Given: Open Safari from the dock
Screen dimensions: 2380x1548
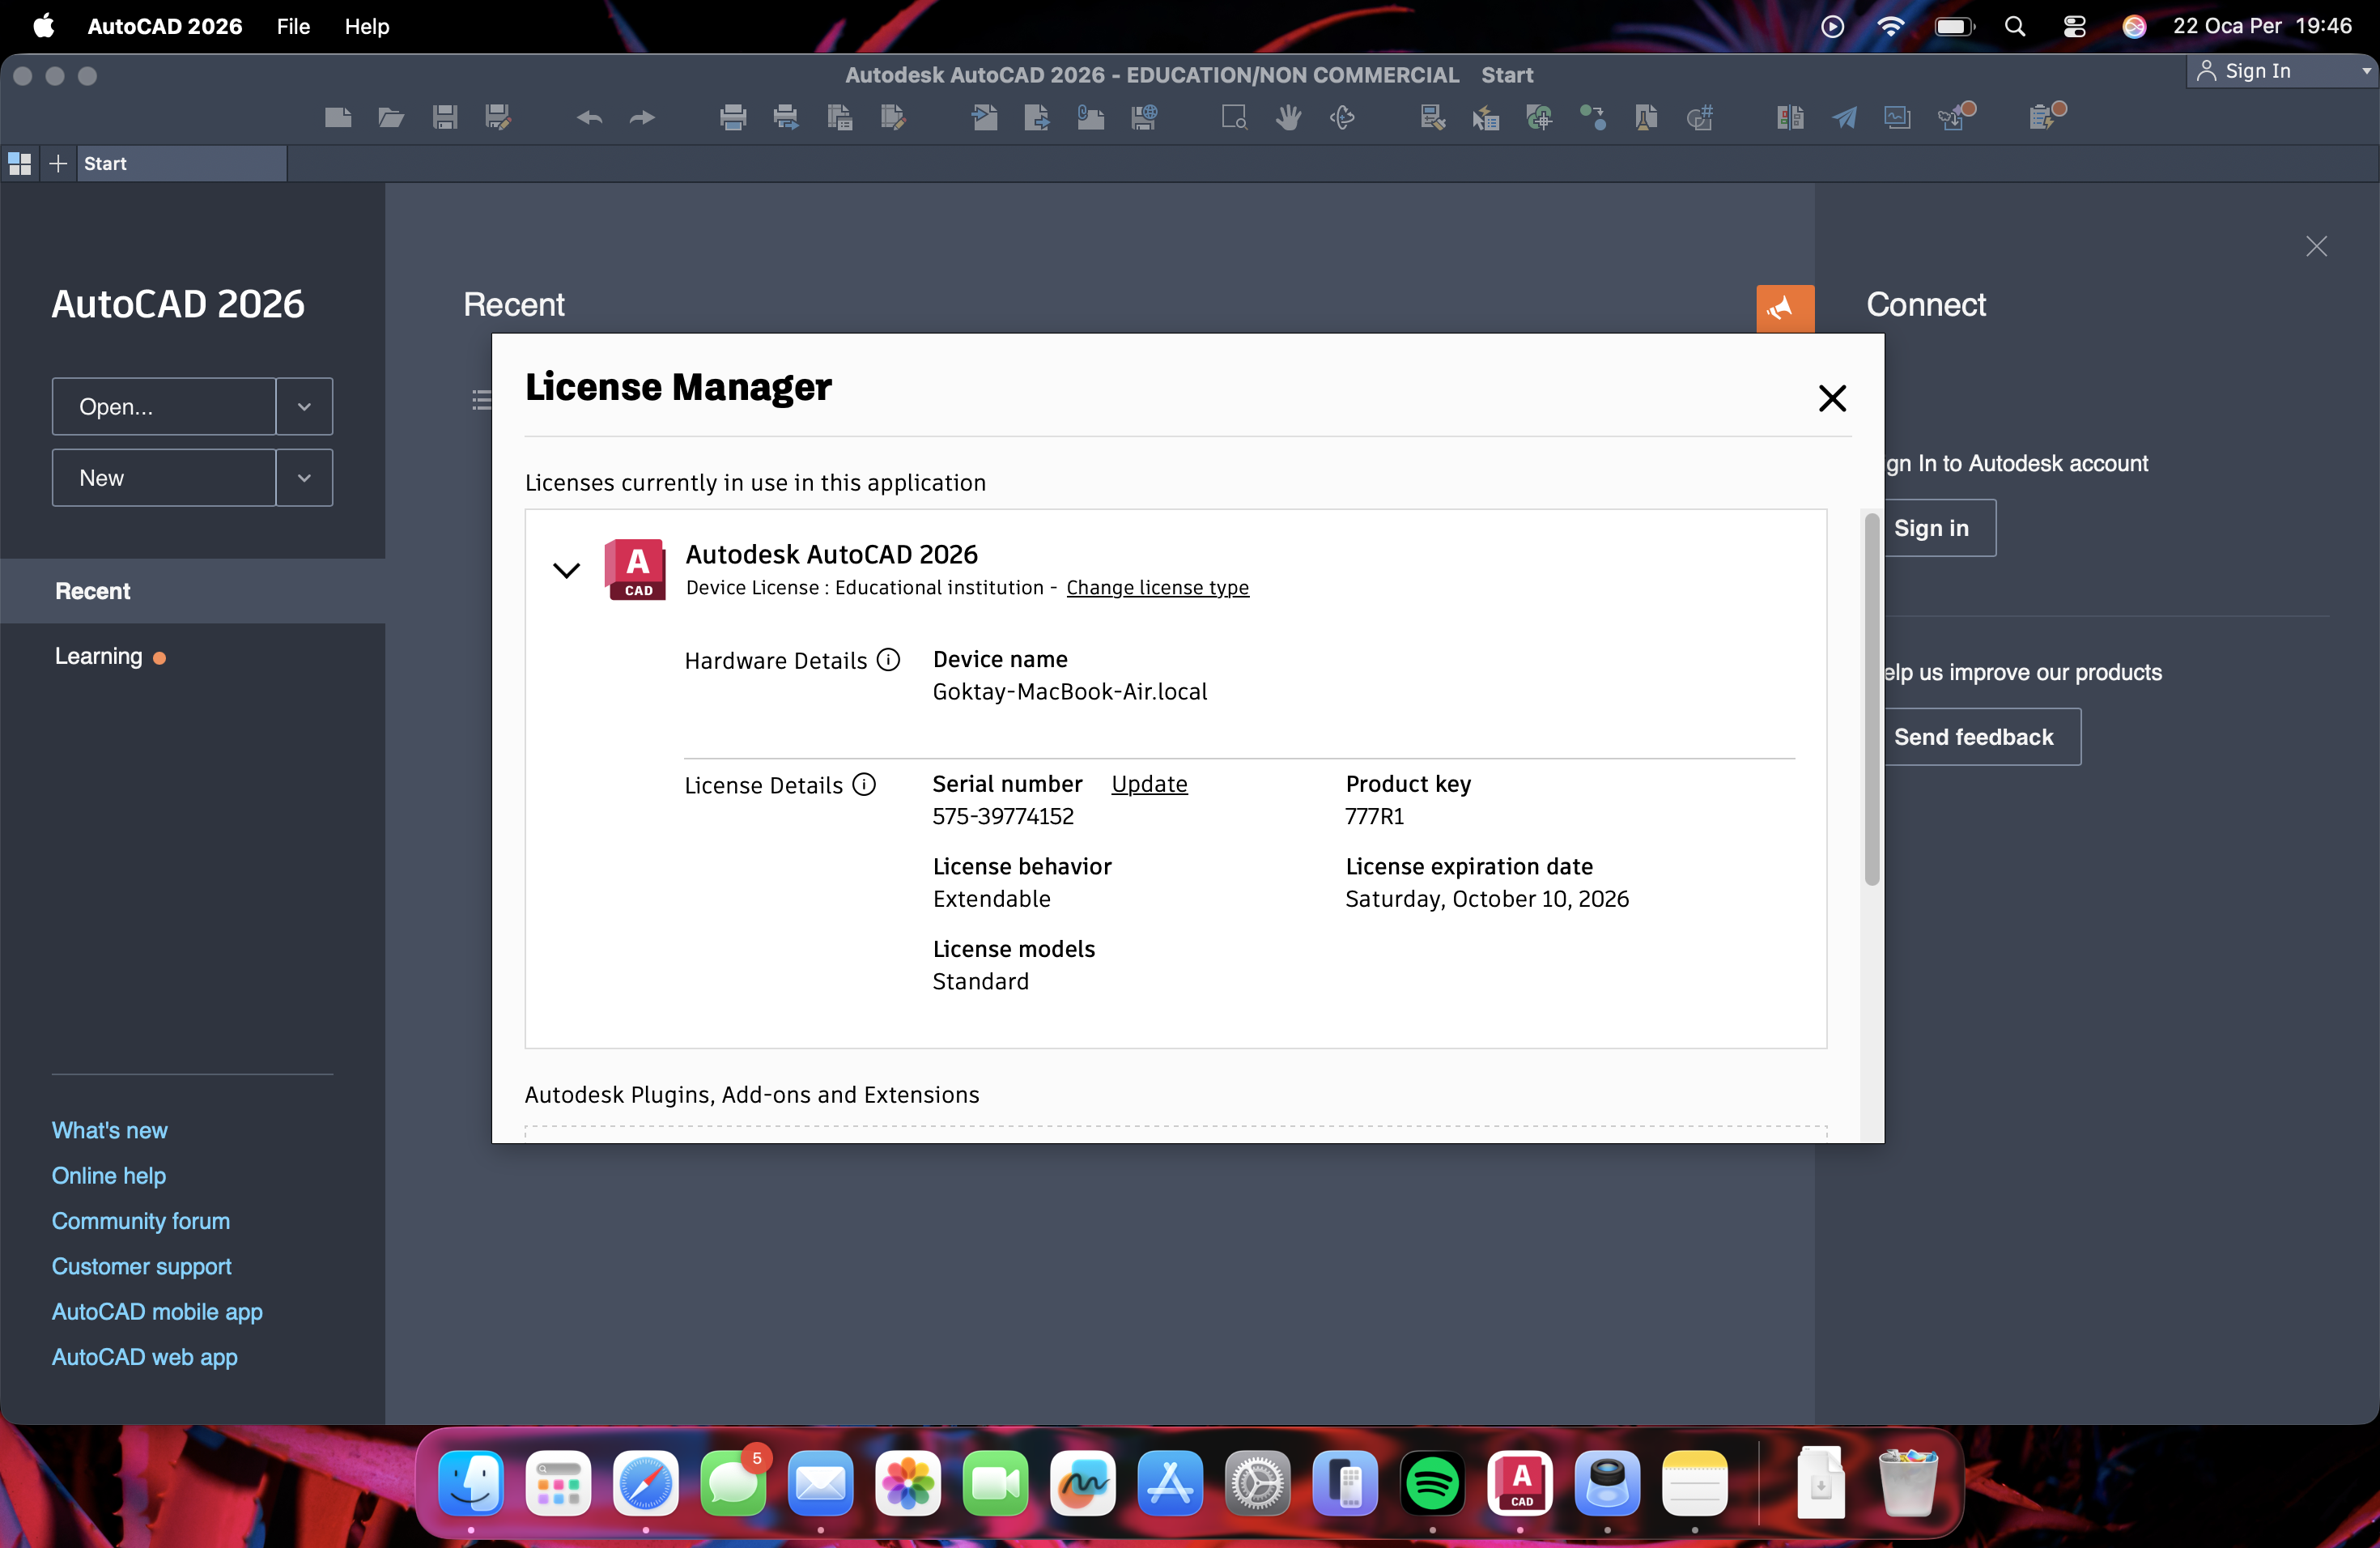Looking at the screenshot, I should point(645,1483).
